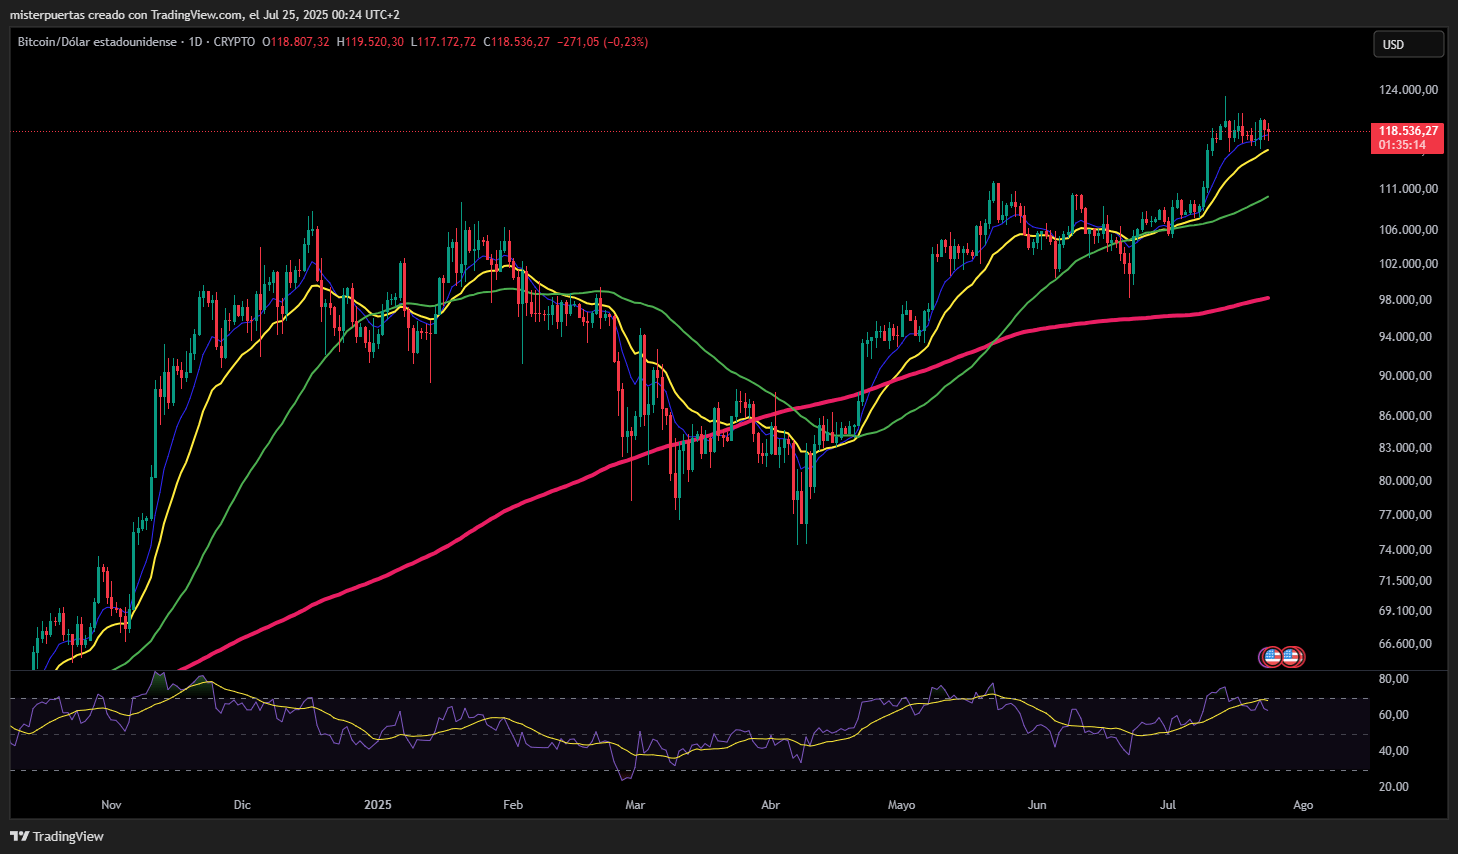Click the RSI 60,00 axis label
Screen dimensions: 1458x854
[1393, 715]
